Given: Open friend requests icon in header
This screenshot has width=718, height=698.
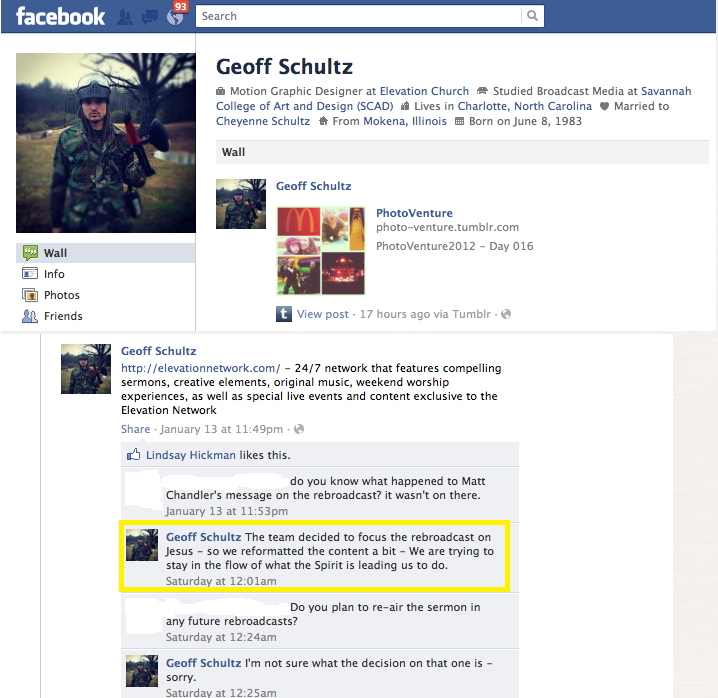Looking at the screenshot, I should (125, 17).
